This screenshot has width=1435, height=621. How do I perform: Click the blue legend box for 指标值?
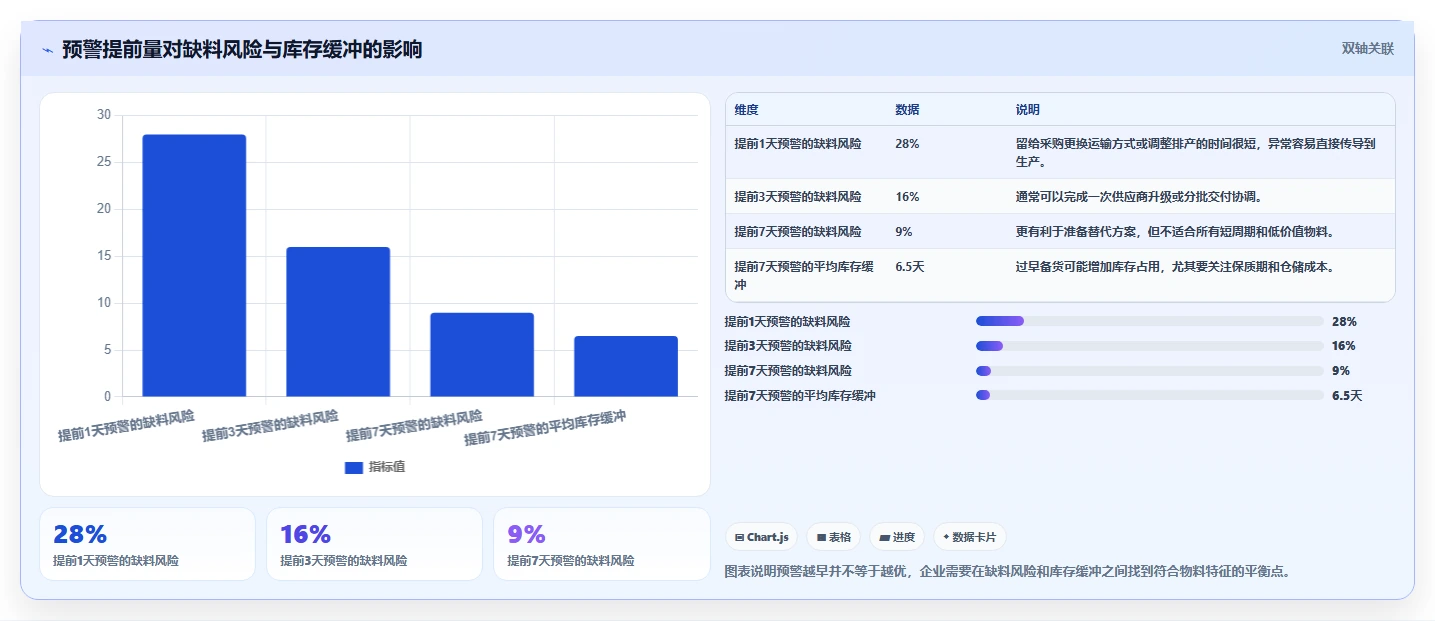click(354, 468)
